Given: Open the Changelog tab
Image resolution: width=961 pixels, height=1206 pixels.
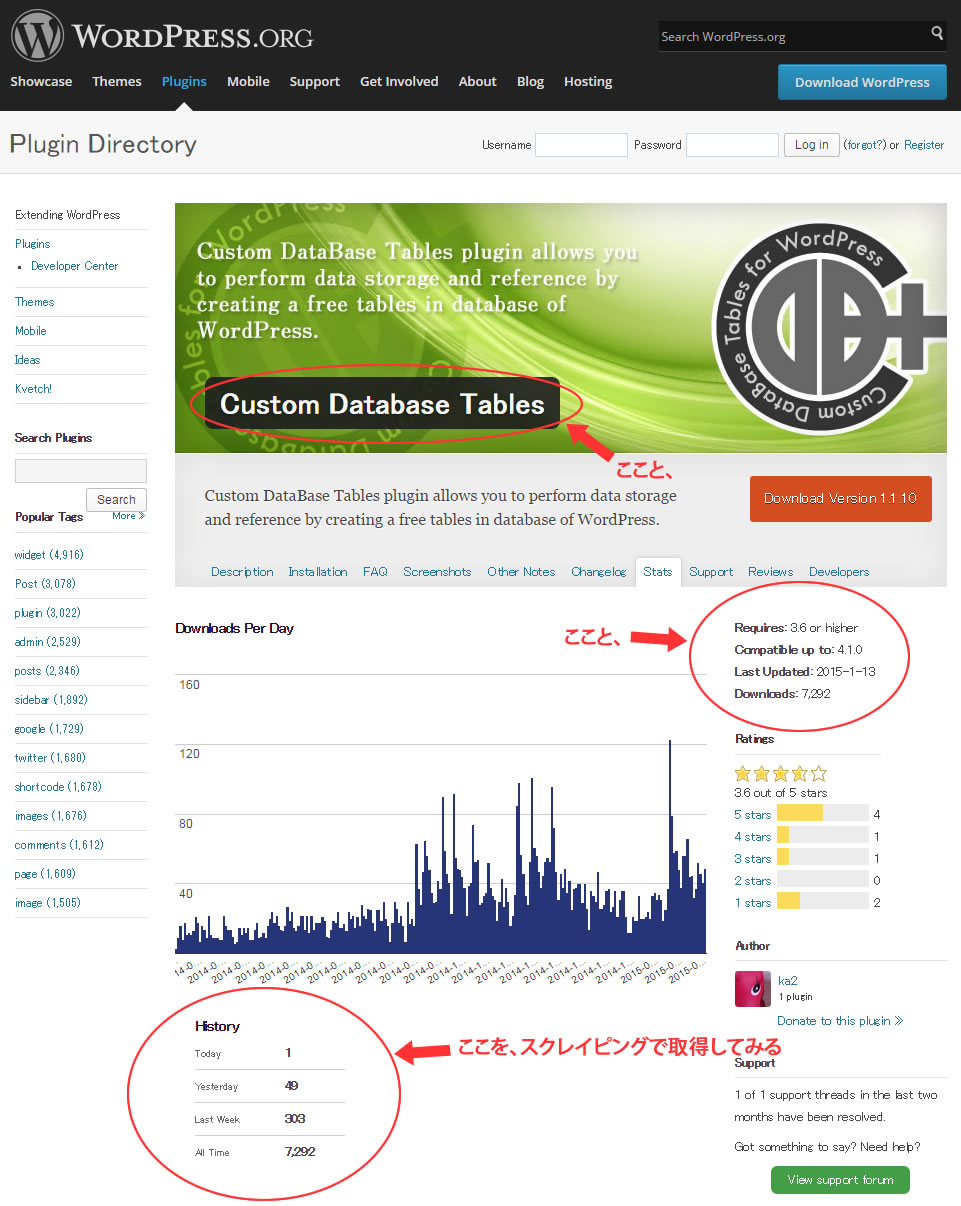Looking at the screenshot, I should coord(598,572).
